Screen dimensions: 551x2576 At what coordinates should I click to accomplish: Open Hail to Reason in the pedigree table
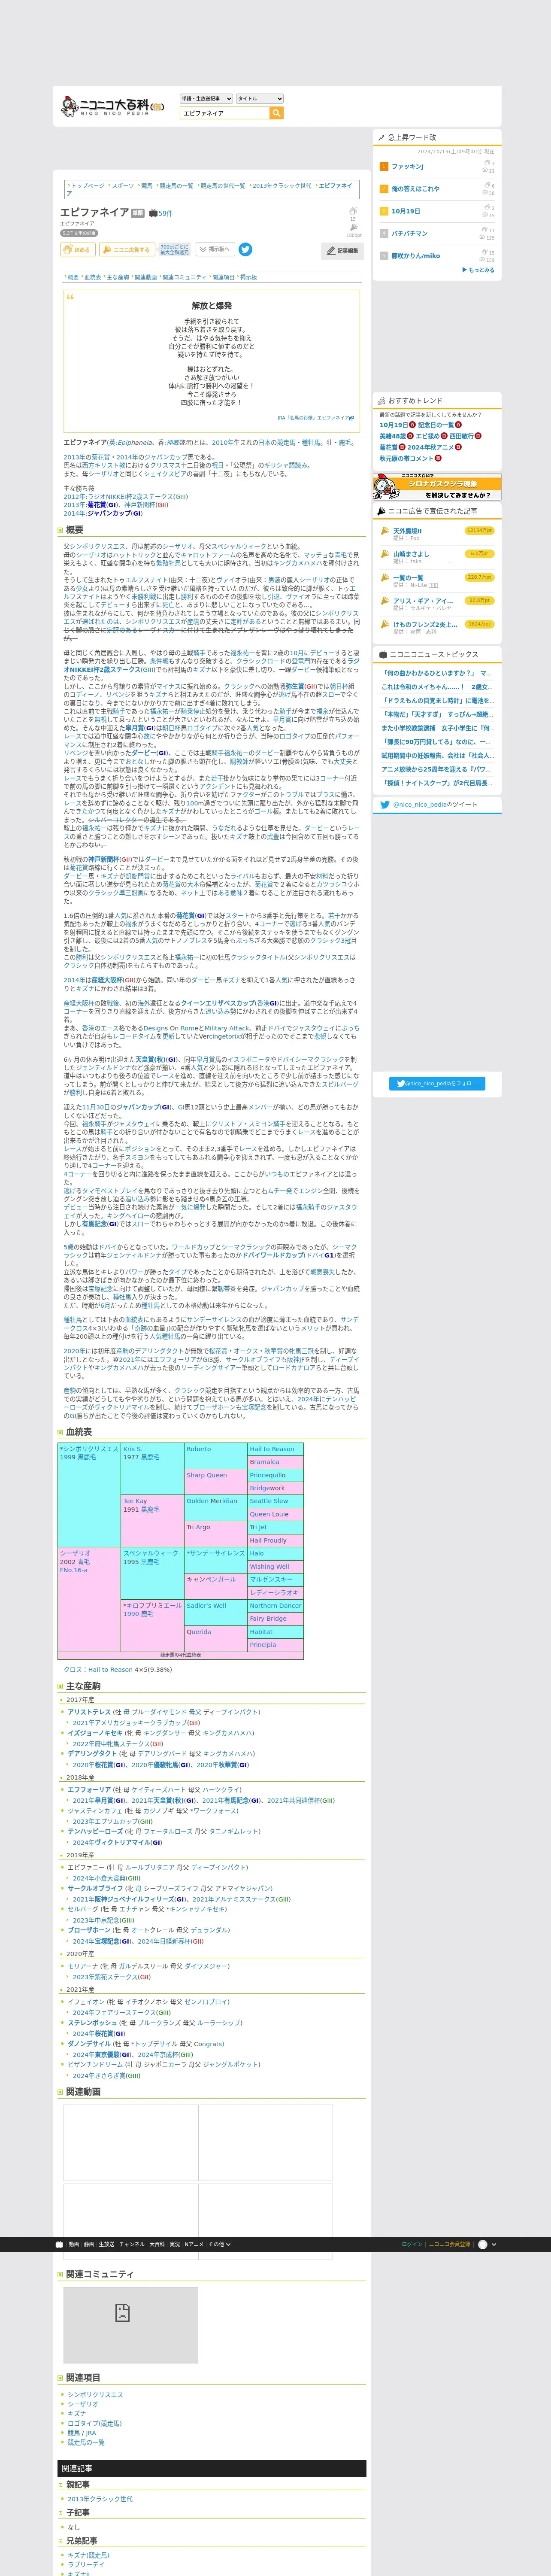click(x=272, y=1449)
